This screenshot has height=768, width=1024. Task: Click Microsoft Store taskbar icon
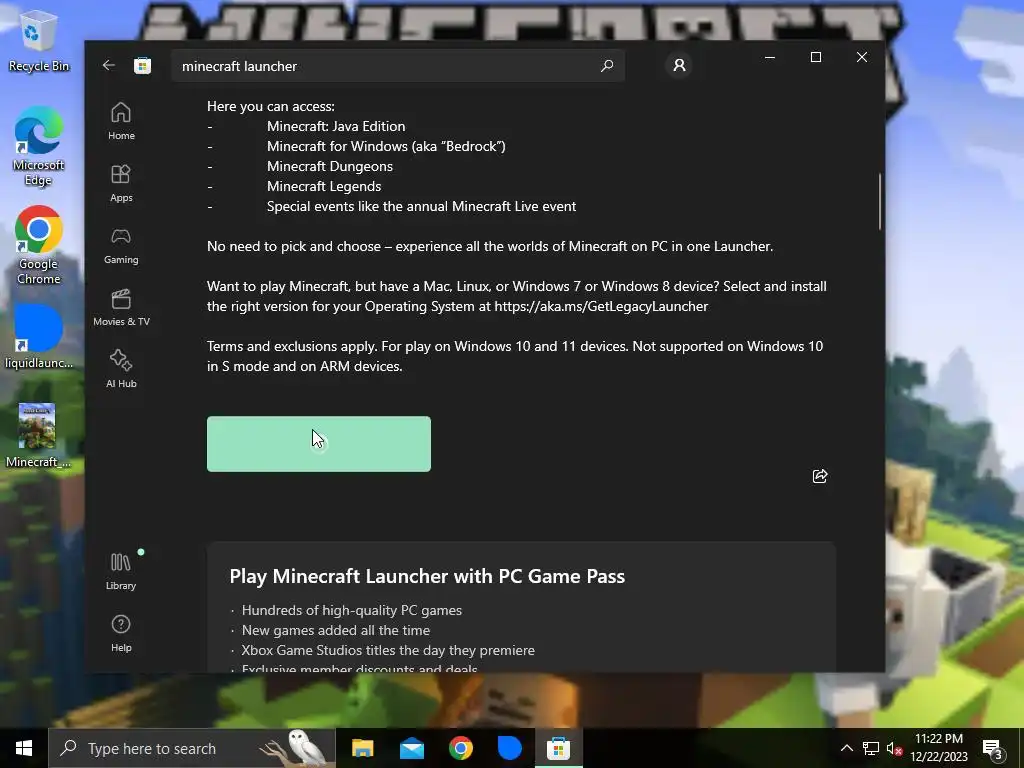pyautogui.click(x=558, y=748)
